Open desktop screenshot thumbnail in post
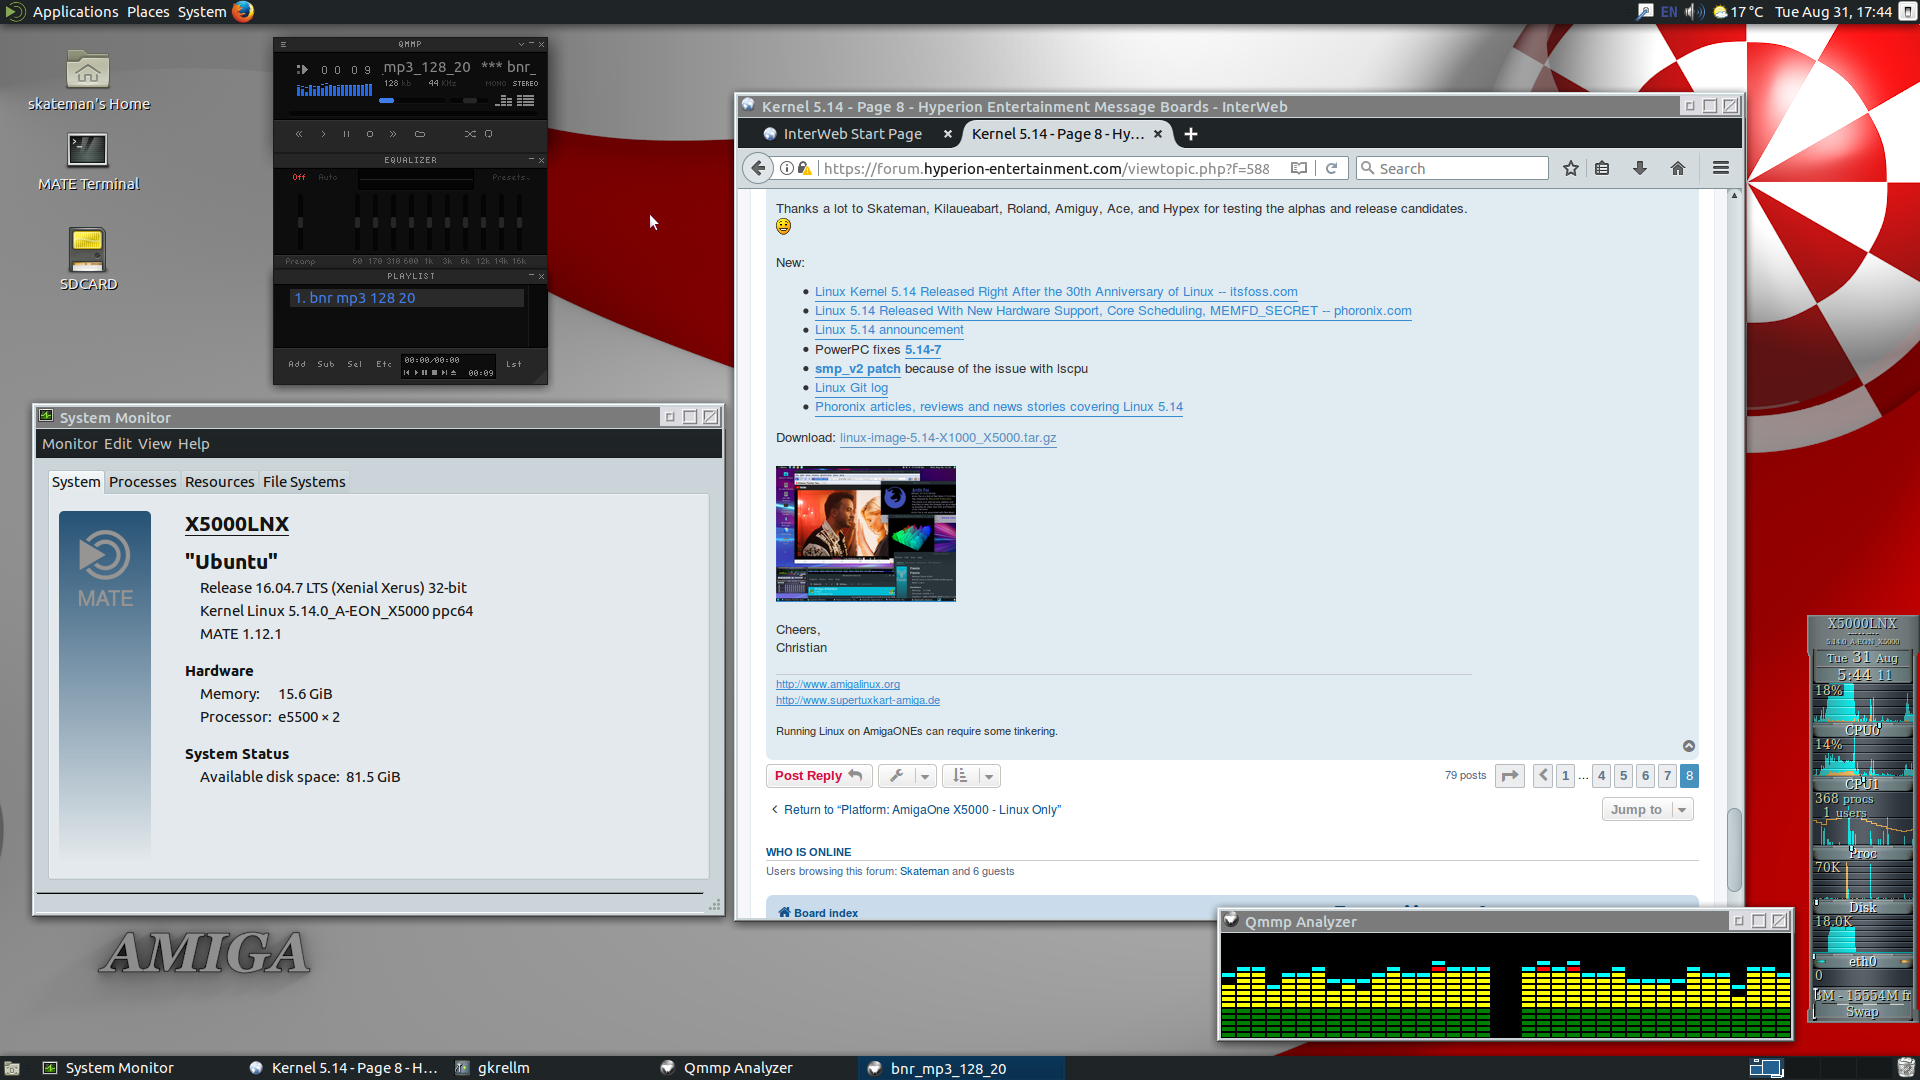This screenshot has height=1080, width=1920. pos(866,534)
